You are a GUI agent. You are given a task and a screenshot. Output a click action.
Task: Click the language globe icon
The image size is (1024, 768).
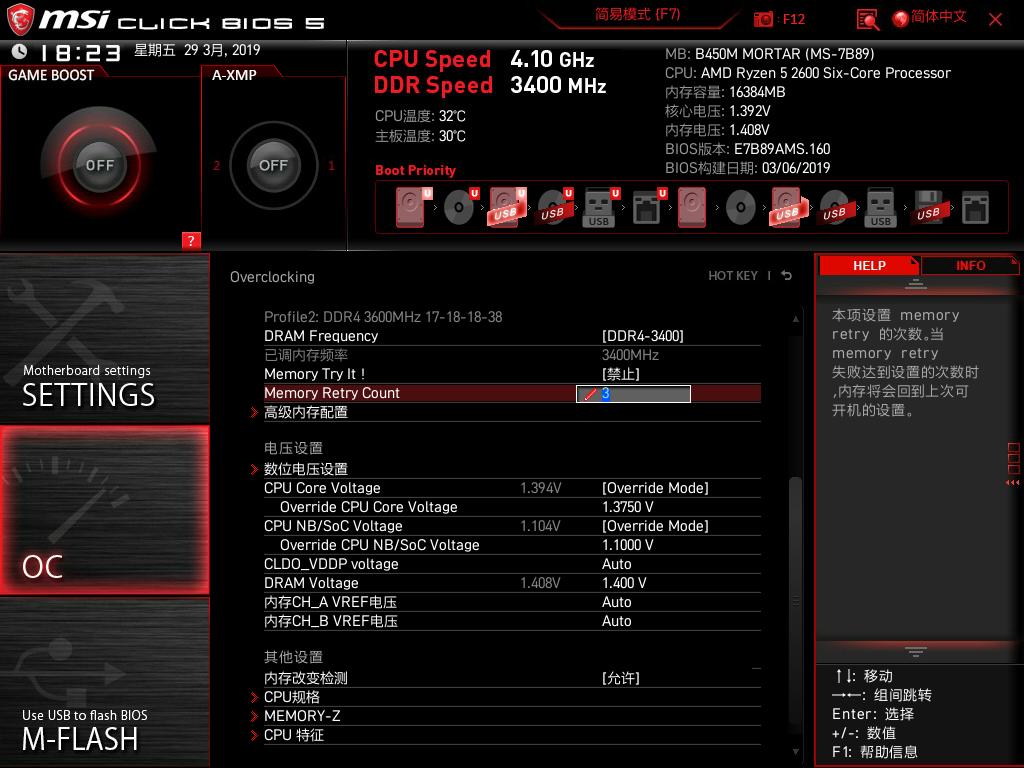click(901, 19)
